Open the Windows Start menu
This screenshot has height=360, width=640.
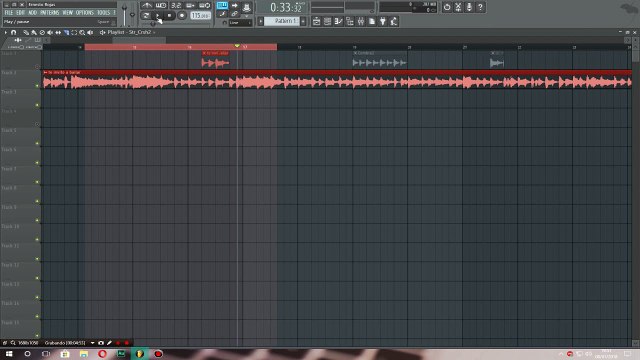coord(9,354)
